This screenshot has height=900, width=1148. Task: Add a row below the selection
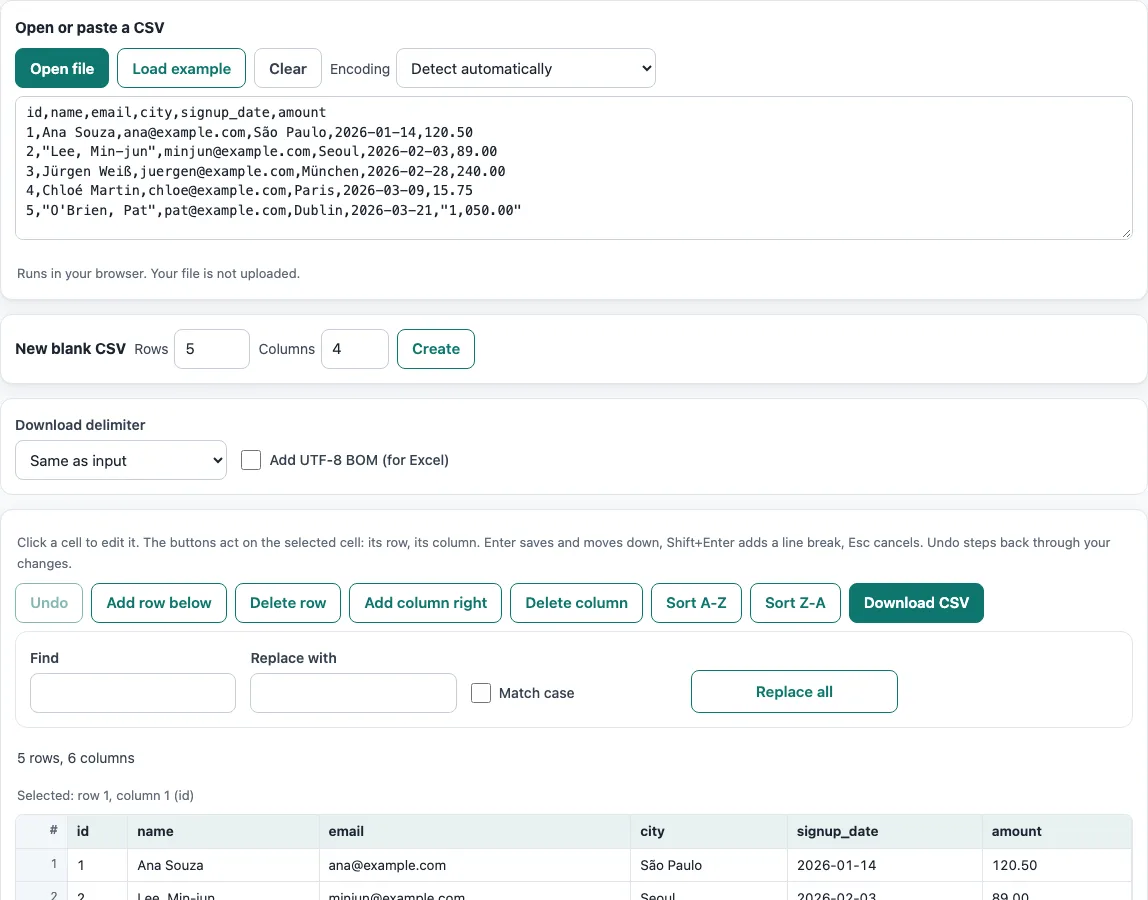coord(159,603)
